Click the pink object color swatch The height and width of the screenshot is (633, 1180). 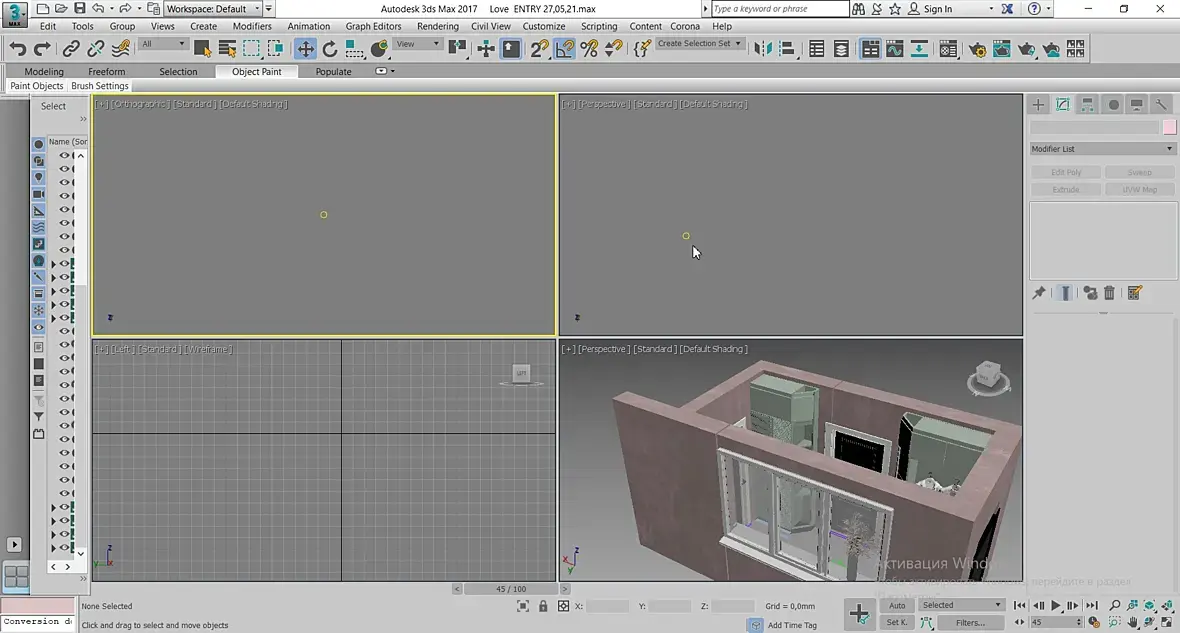[1169, 127]
